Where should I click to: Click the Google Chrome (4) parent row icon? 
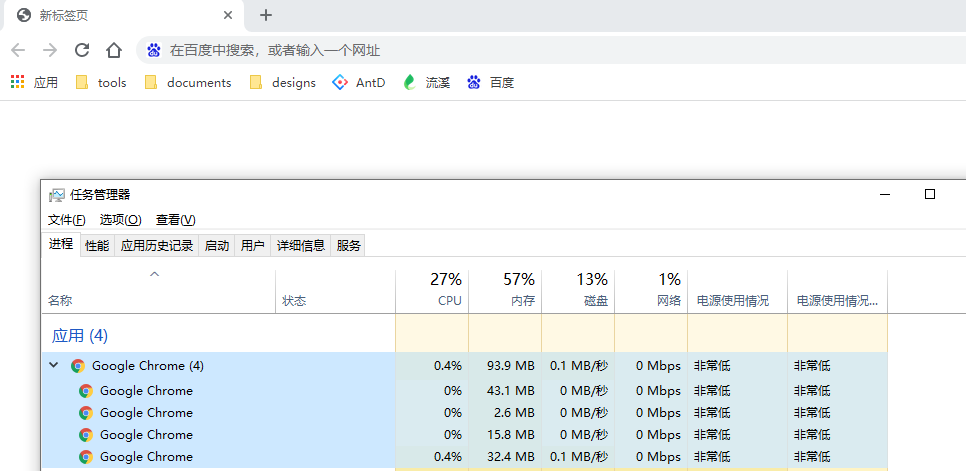[x=78, y=366]
